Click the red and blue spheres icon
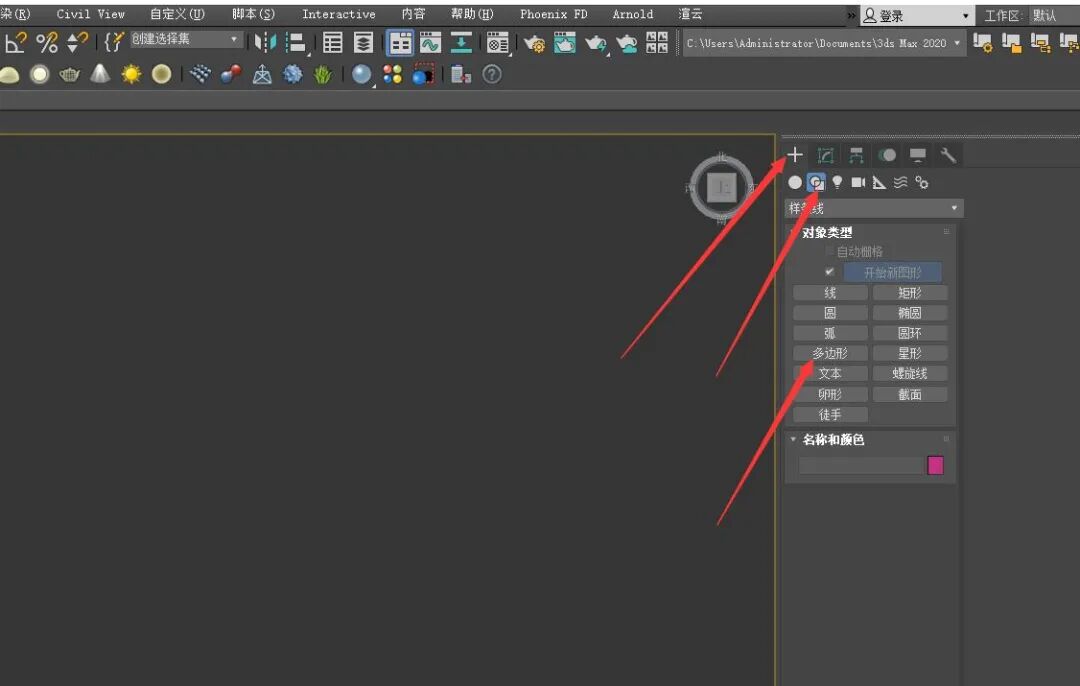Screen dimensions: 1080x686 pyautogui.click(x=231, y=74)
